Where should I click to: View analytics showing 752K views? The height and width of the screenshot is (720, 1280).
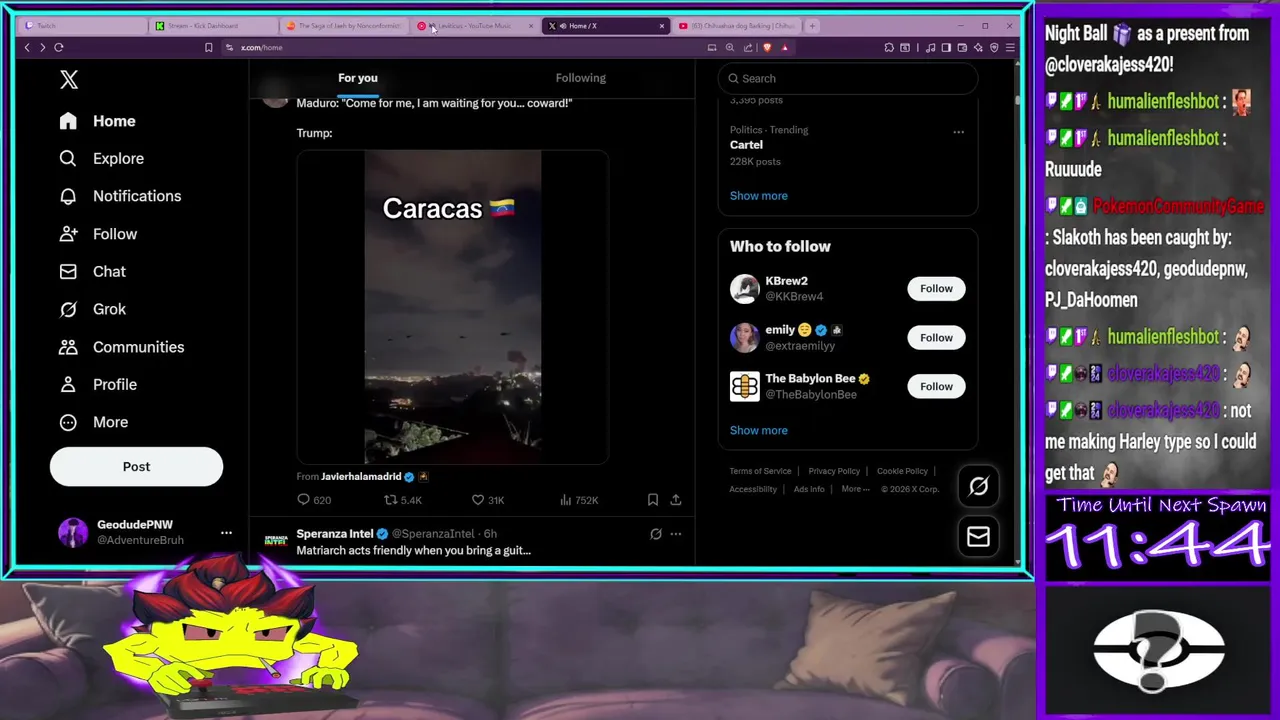pos(579,500)
